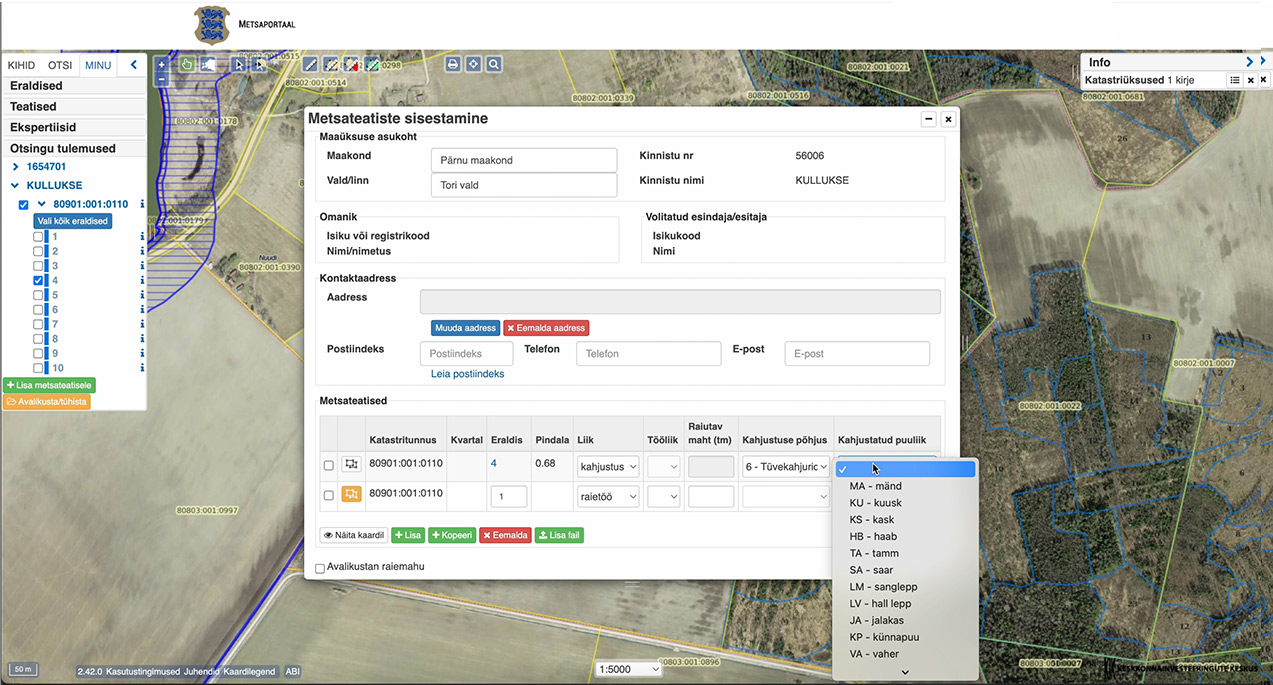The width and height of the screenshot is (1273, 685).
Task: Click the orange geometry icon in second row
Action: pyautogui.click(x=351, y=494)
